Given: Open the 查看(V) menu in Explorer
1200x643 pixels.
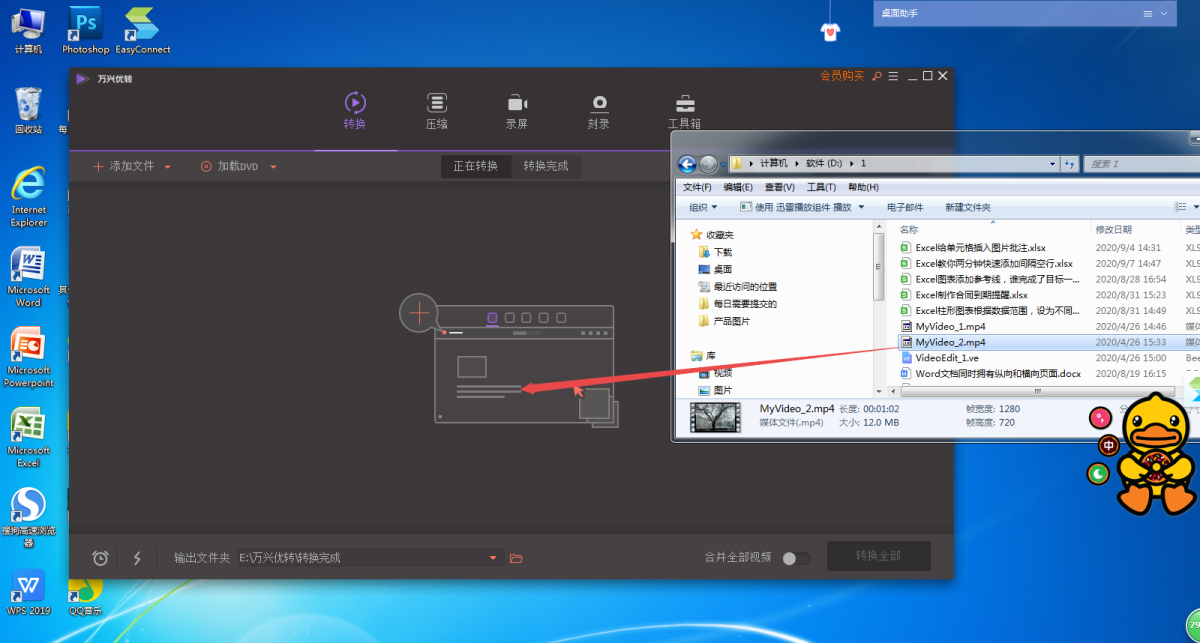Looking at the screenshot, I should coord(779,187).
